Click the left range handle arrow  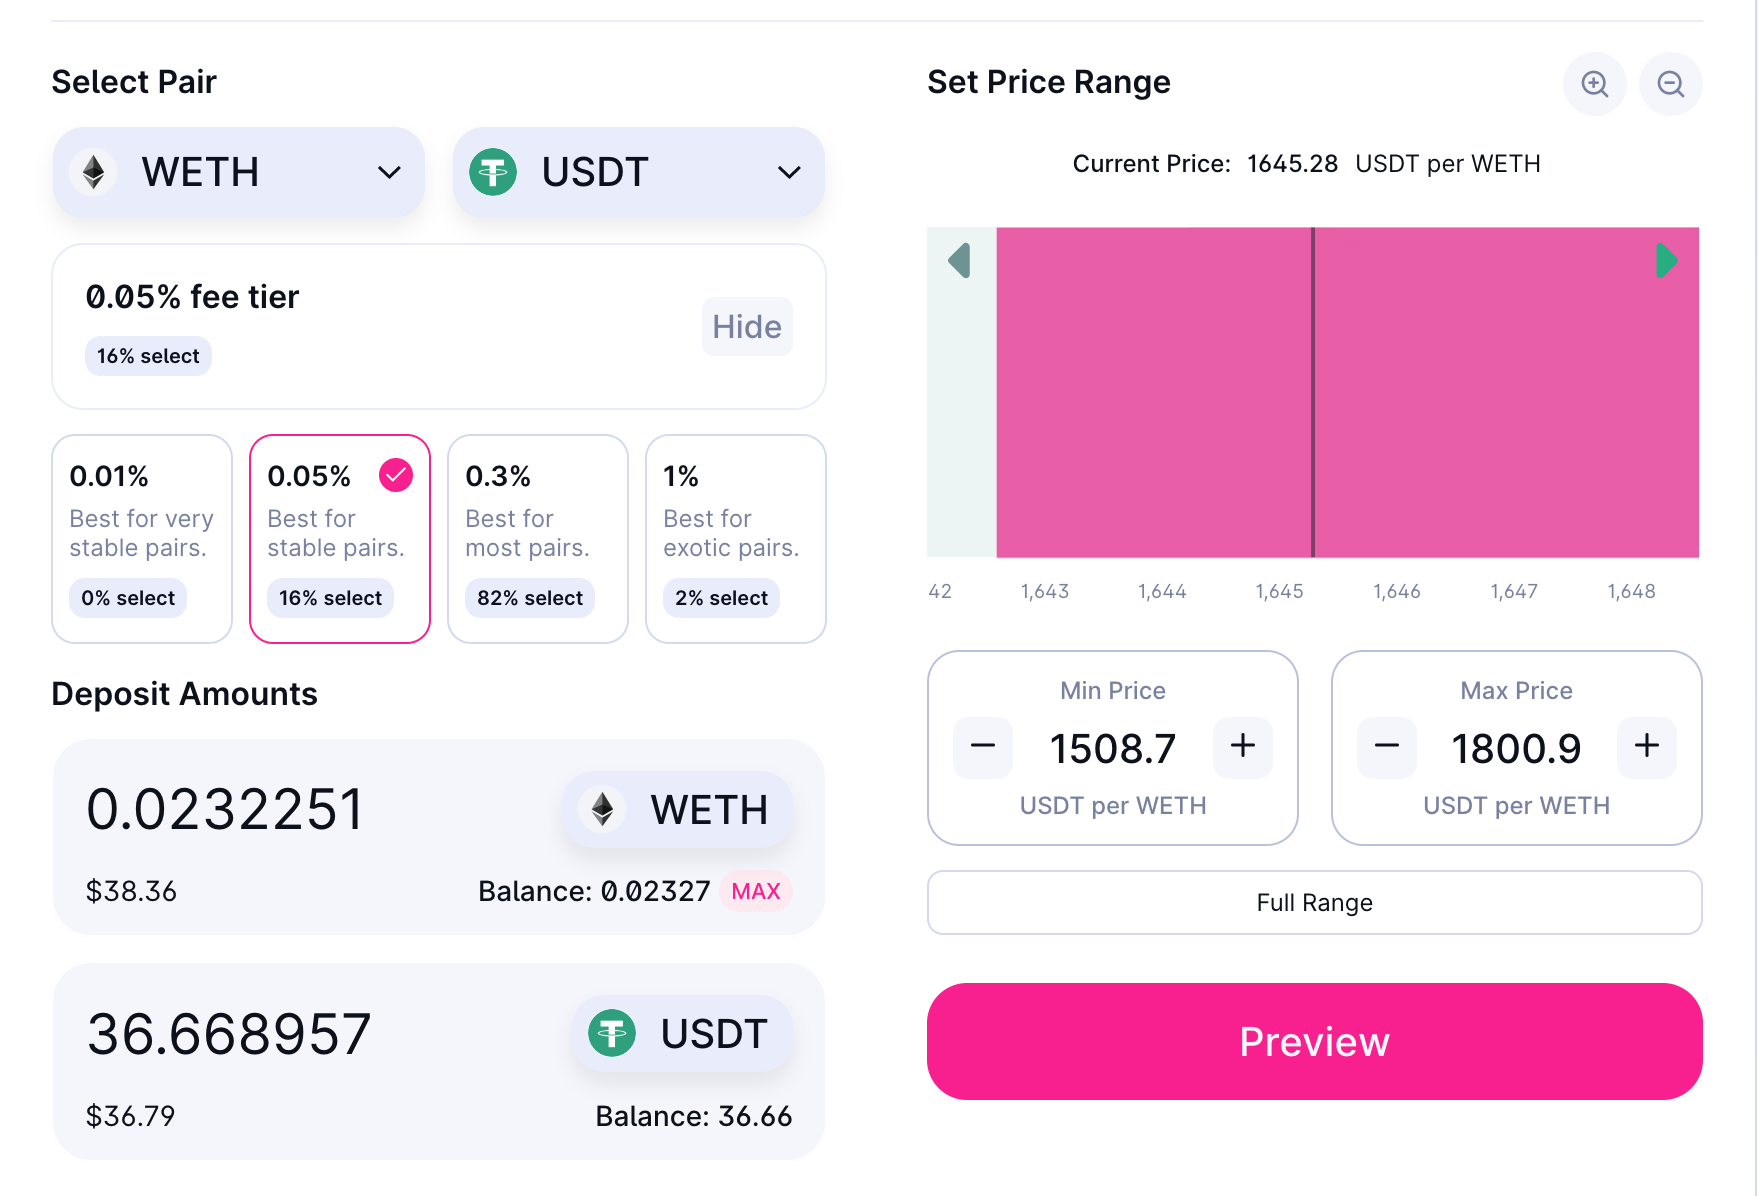[960, 261]
